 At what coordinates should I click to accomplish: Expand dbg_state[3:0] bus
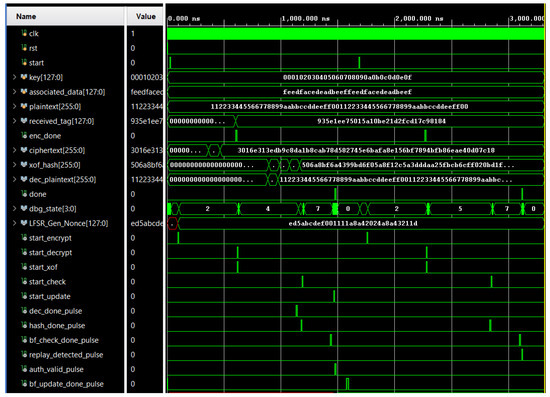(14, 208)
